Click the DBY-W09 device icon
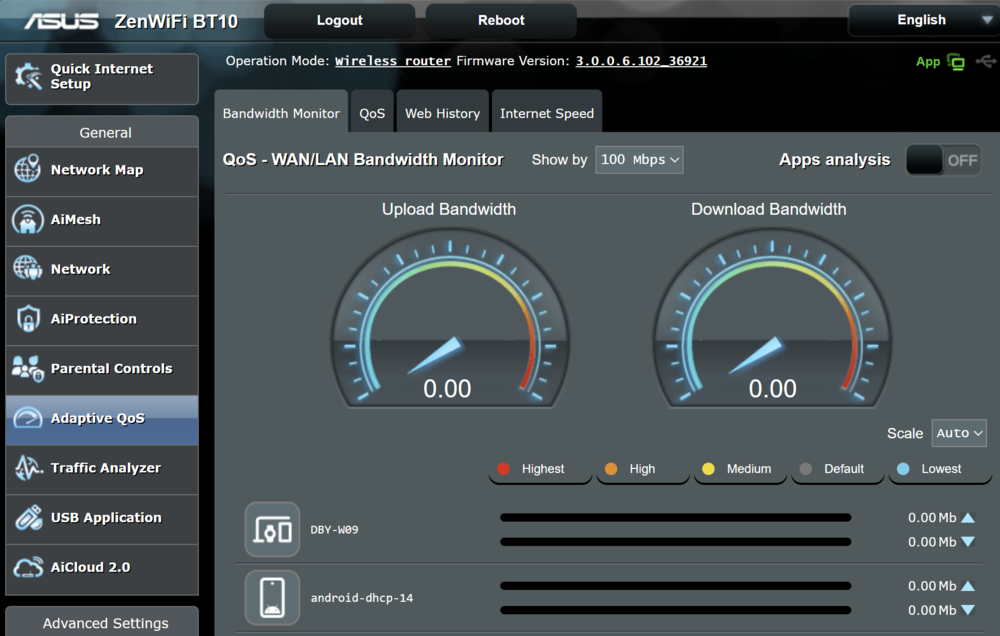1000x636 pixels. [x=272, y=529]
